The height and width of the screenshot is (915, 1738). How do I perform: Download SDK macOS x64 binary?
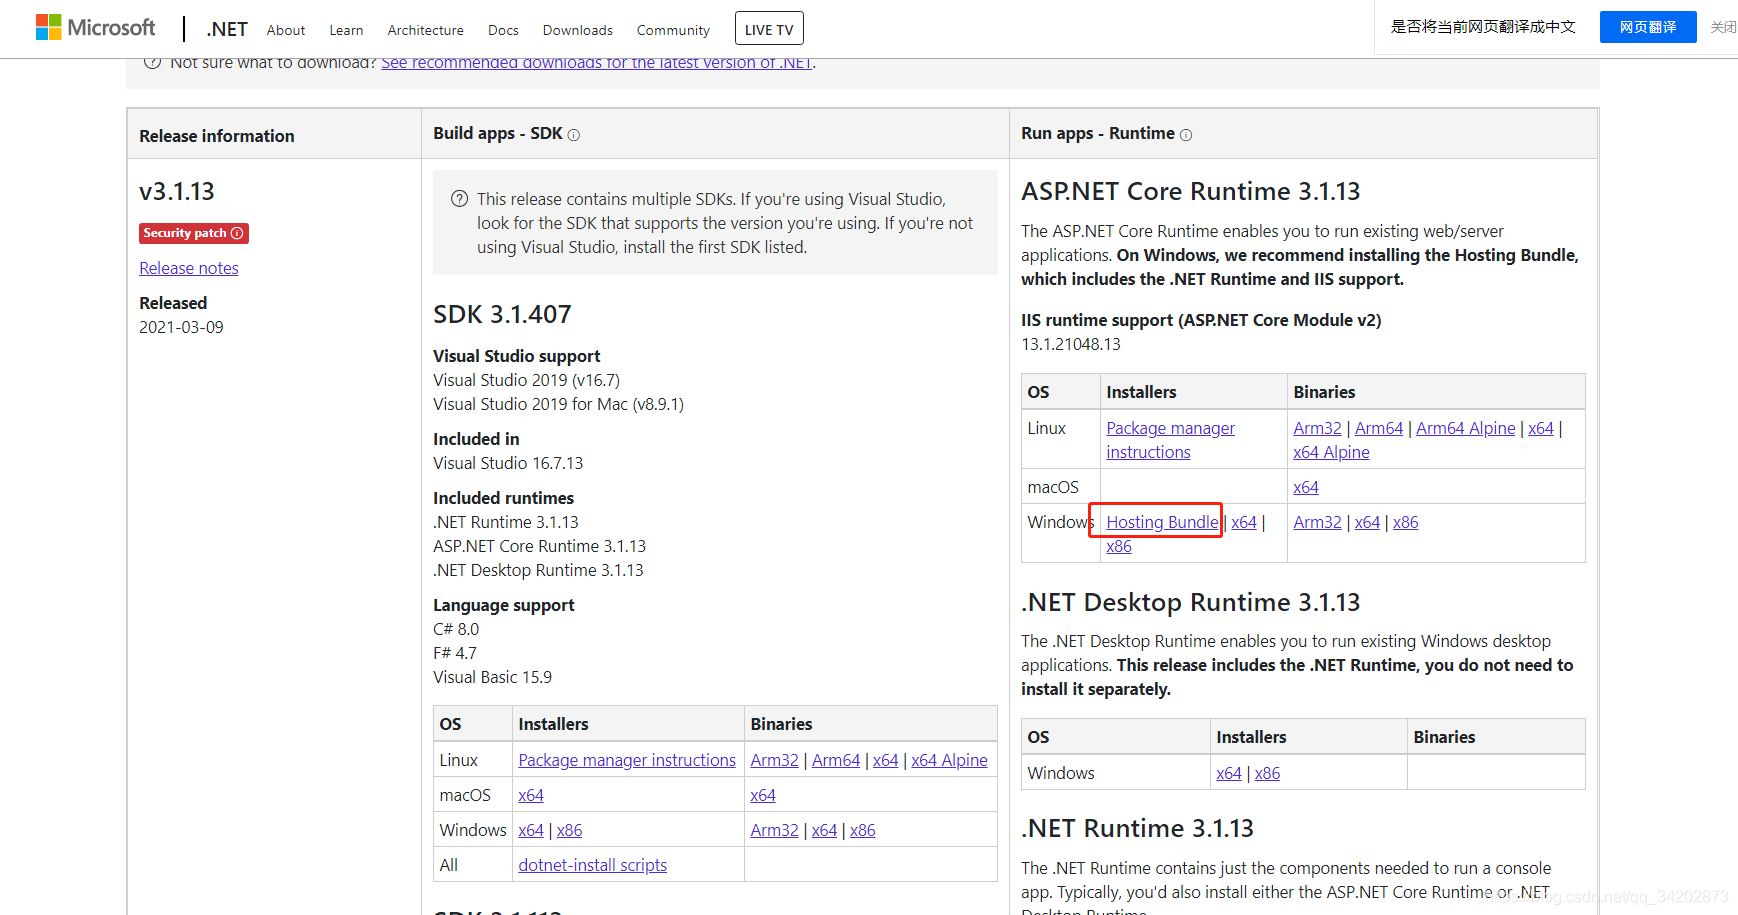(x=763, y=795)
